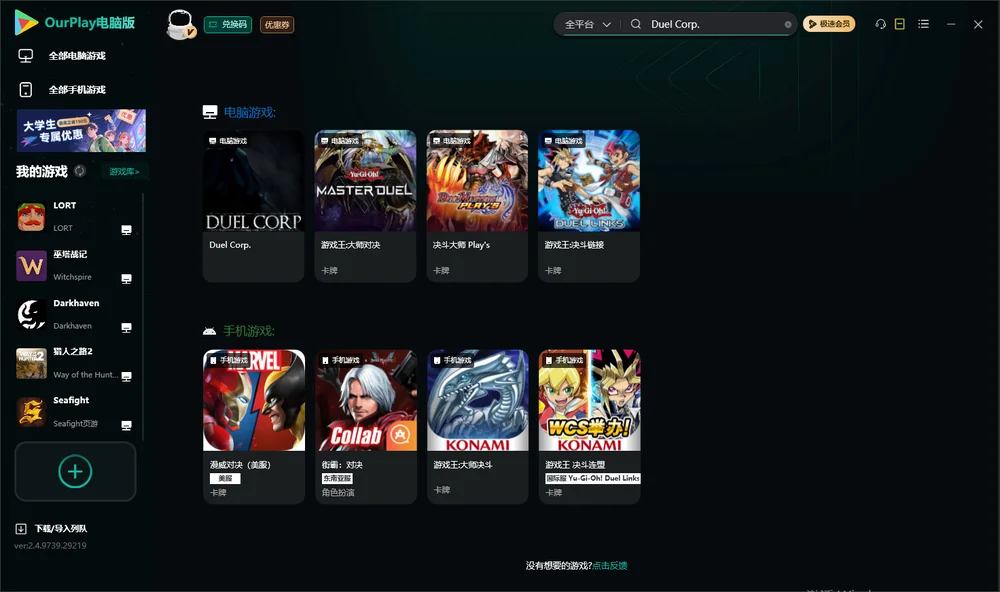This screenshot has height=592, width=1000.
Task: Open the 游戏库 library link
Action: [x=124, y=172]
